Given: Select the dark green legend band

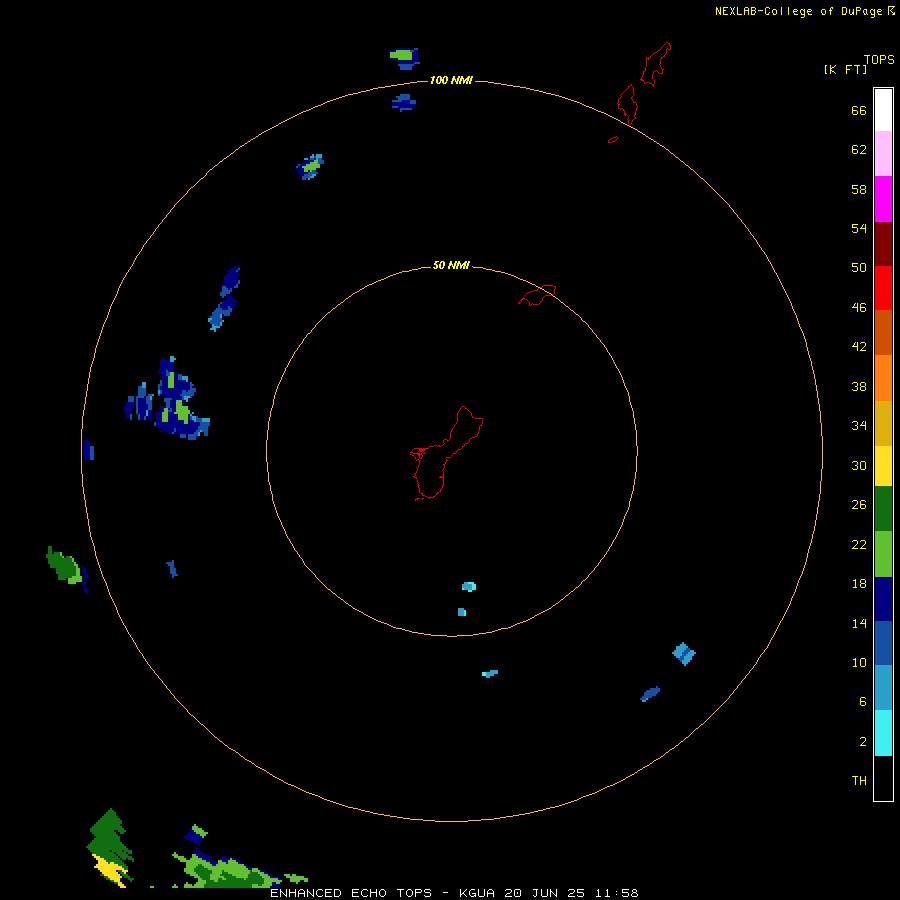Looking at the screenshot, I should click(883, 509).
